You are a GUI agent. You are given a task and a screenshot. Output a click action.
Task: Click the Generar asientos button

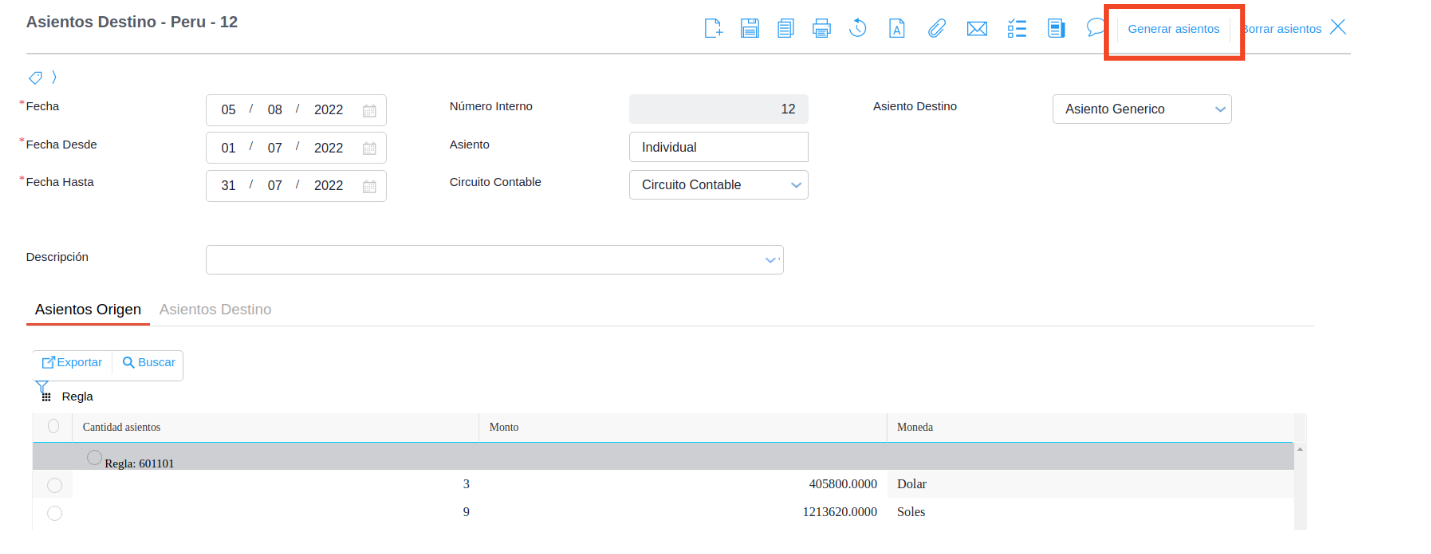pos(1173,29)
